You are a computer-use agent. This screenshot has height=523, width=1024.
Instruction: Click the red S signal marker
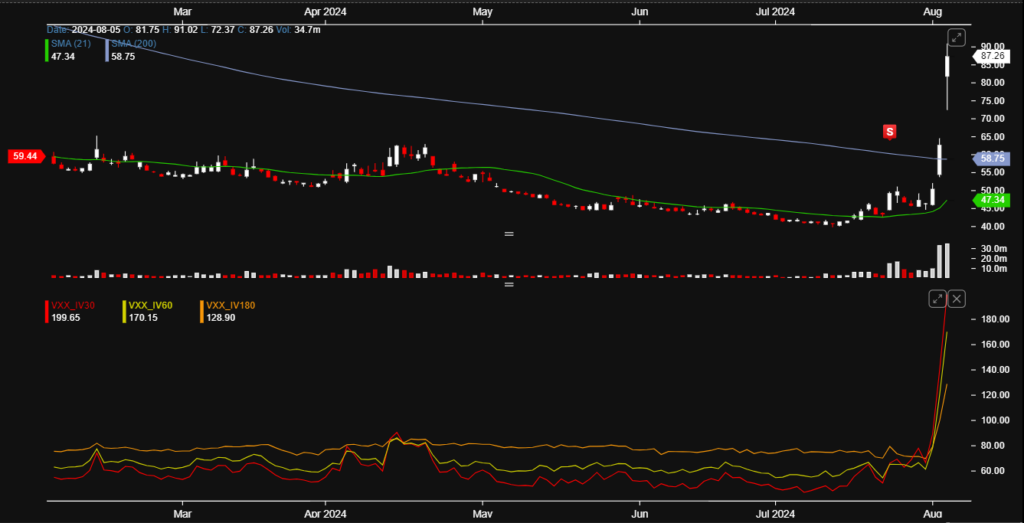(x=889, y=132)
